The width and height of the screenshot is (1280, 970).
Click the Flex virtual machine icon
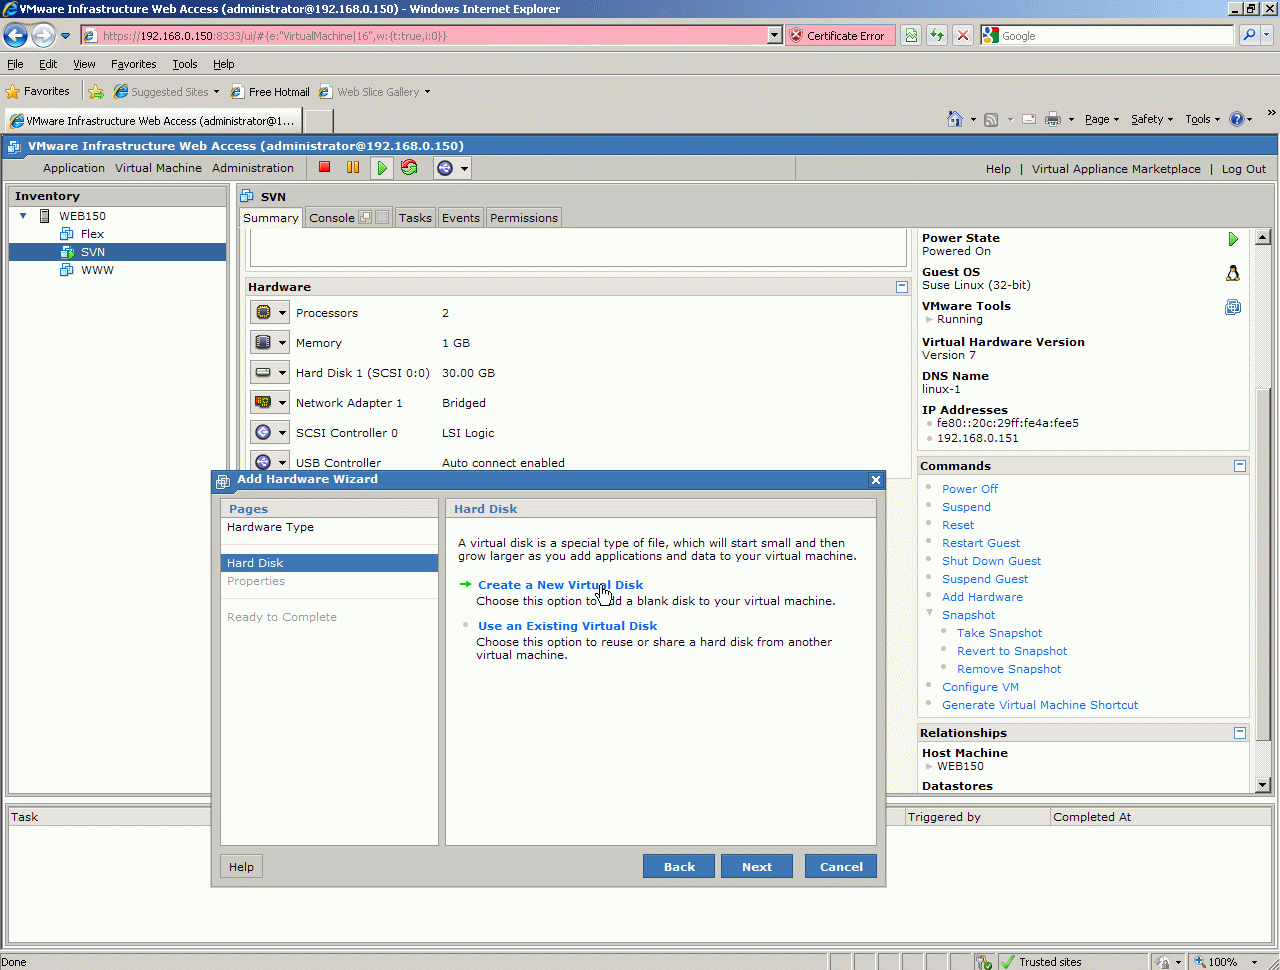[67, 234]
